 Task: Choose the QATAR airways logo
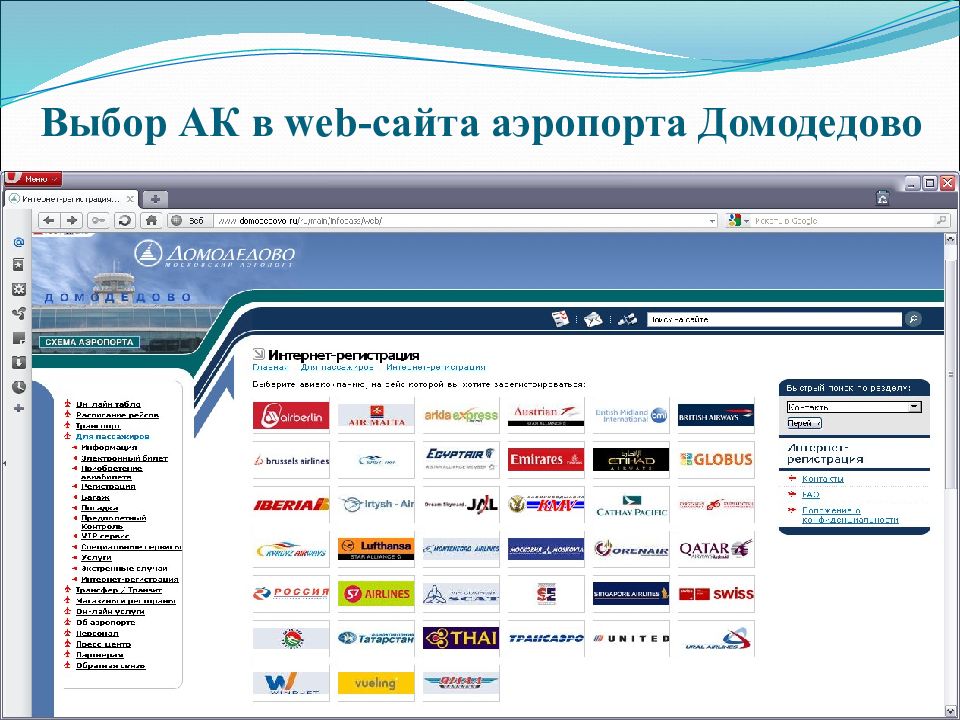tap(716, 549)
